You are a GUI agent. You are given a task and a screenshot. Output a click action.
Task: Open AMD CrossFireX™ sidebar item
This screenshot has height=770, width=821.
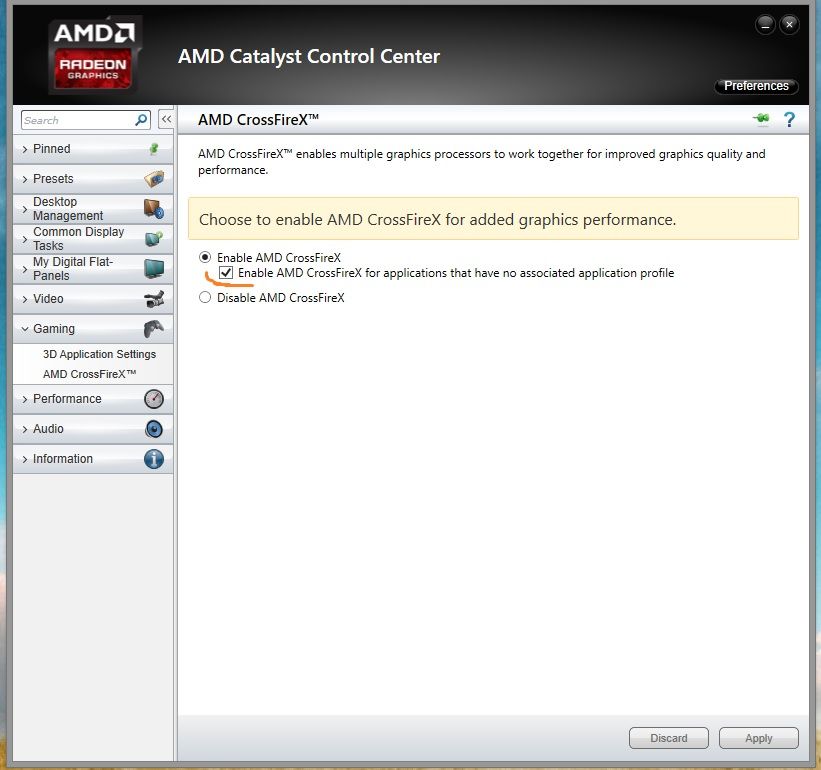click(x=90, y=374)
